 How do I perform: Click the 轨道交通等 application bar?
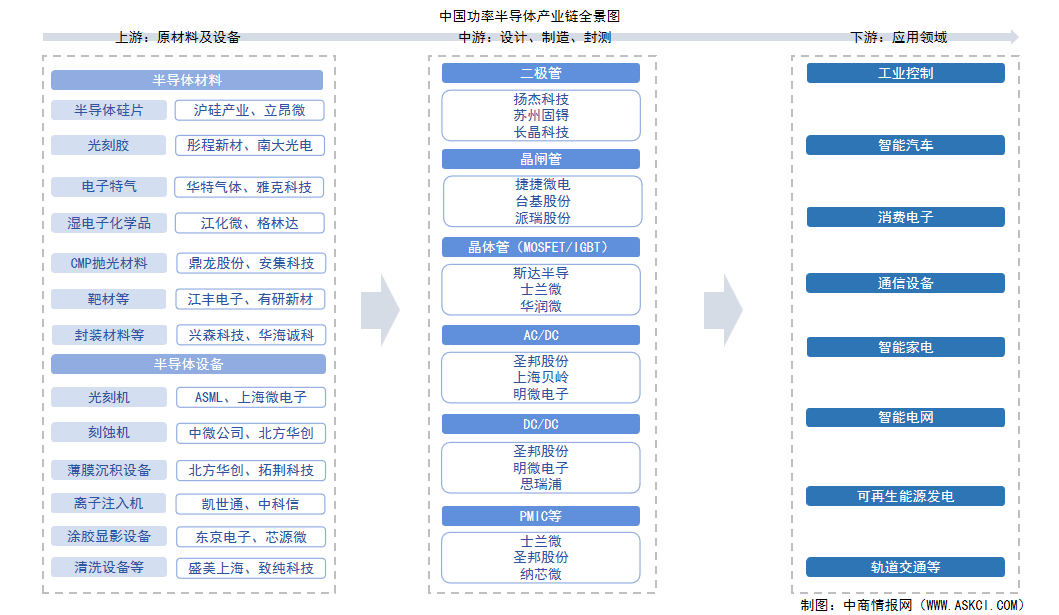(x=906, y=567)
